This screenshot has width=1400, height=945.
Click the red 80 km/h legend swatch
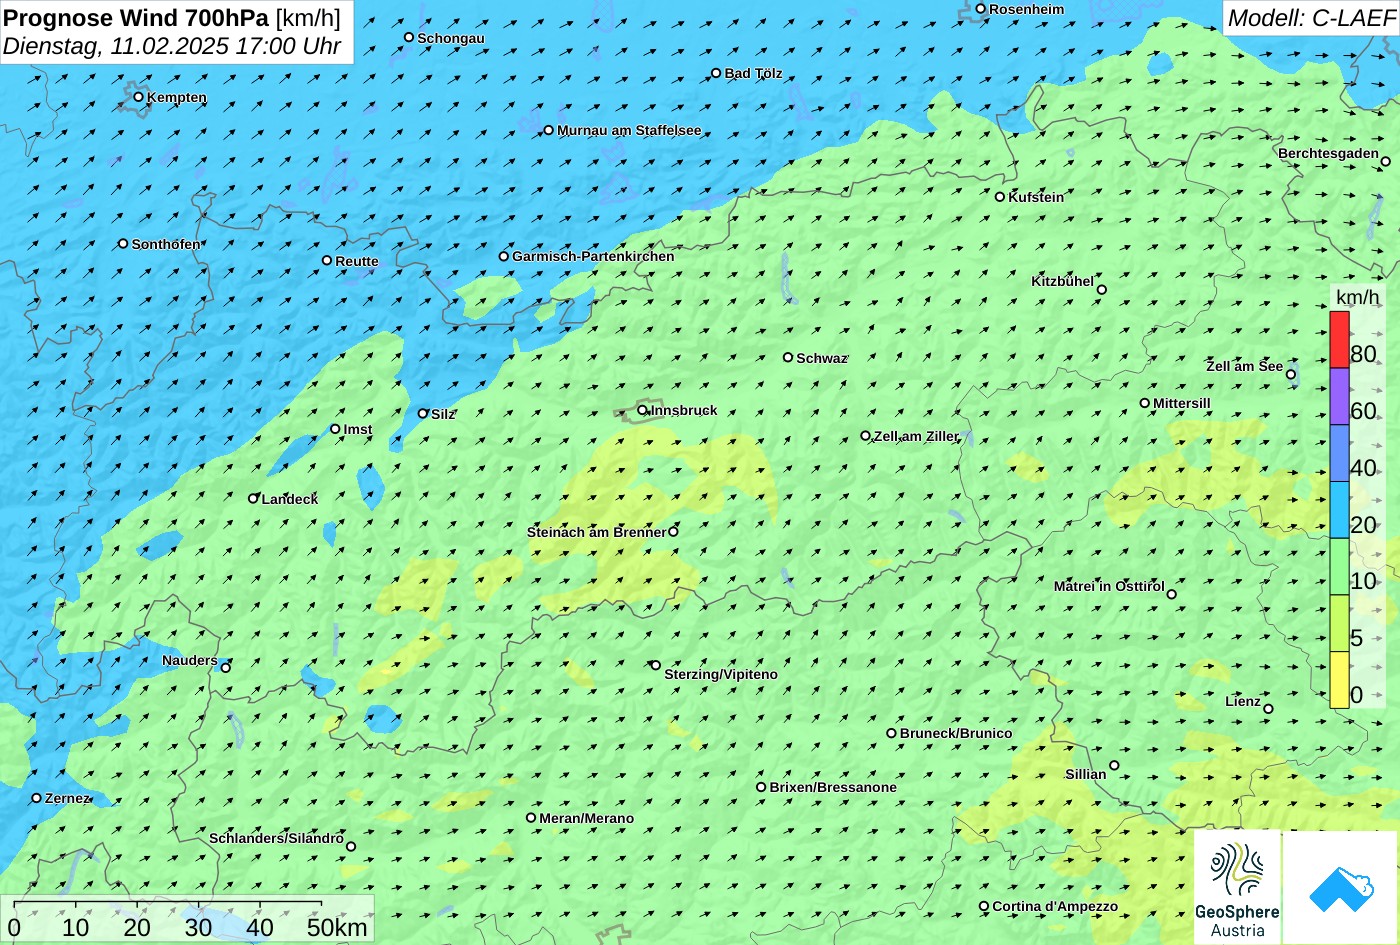pos(1339,340)
